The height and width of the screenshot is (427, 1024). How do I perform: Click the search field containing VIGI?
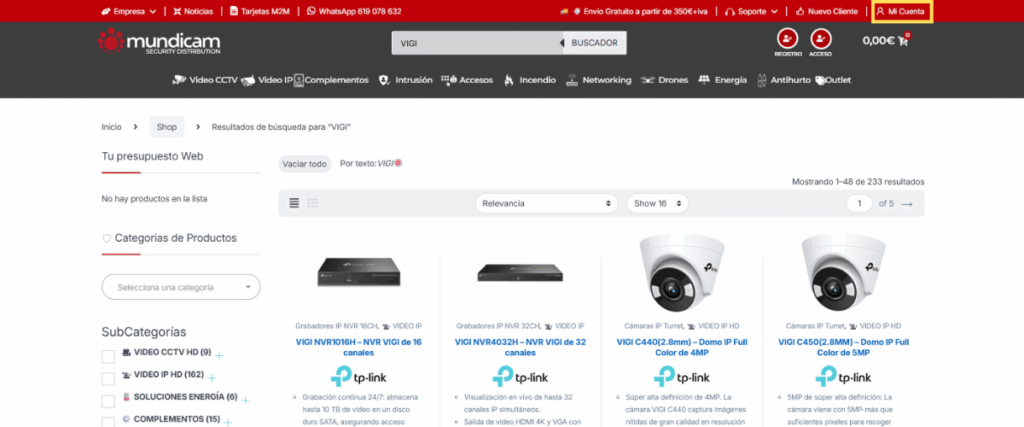[x=477, y=43]
